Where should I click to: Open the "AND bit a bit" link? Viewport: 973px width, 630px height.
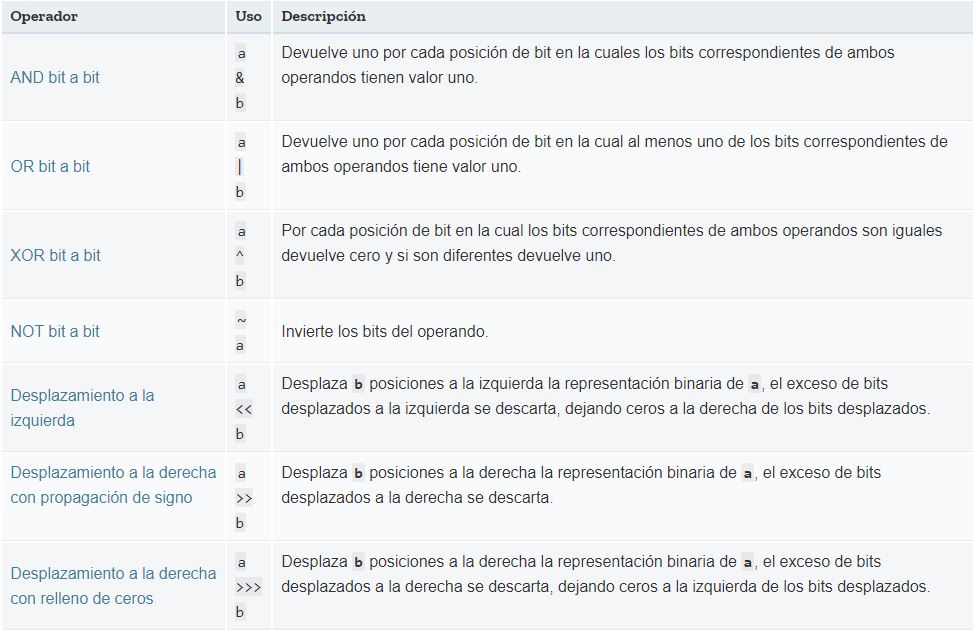pos(55,77)
